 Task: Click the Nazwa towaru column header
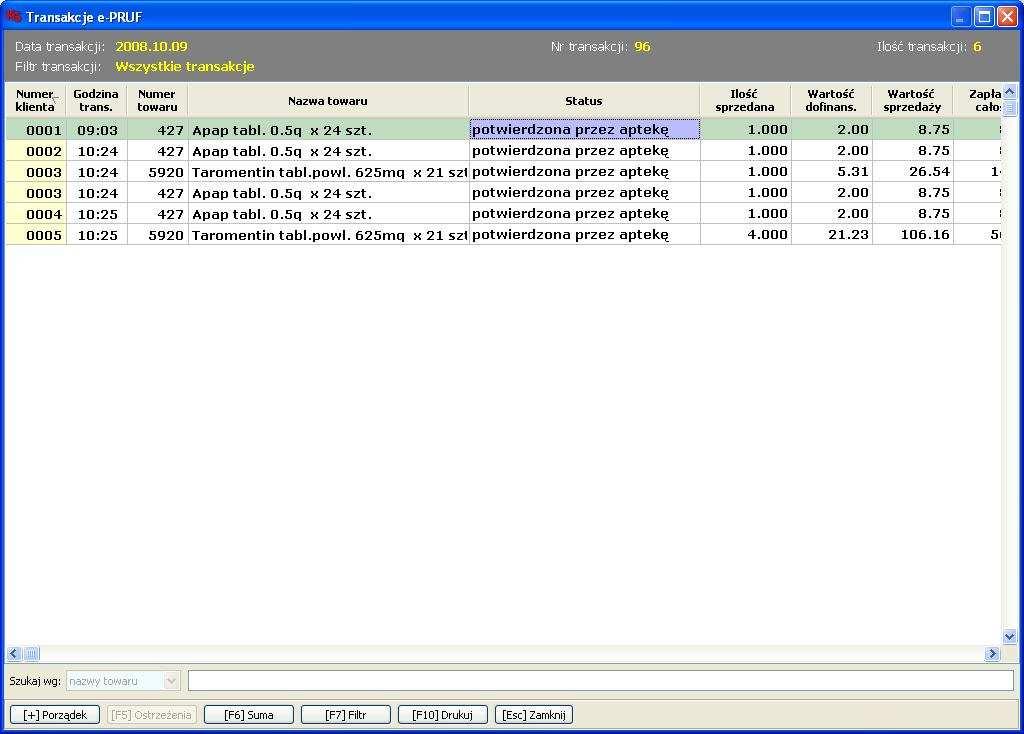pyautogui.click(x=328, y=101)
